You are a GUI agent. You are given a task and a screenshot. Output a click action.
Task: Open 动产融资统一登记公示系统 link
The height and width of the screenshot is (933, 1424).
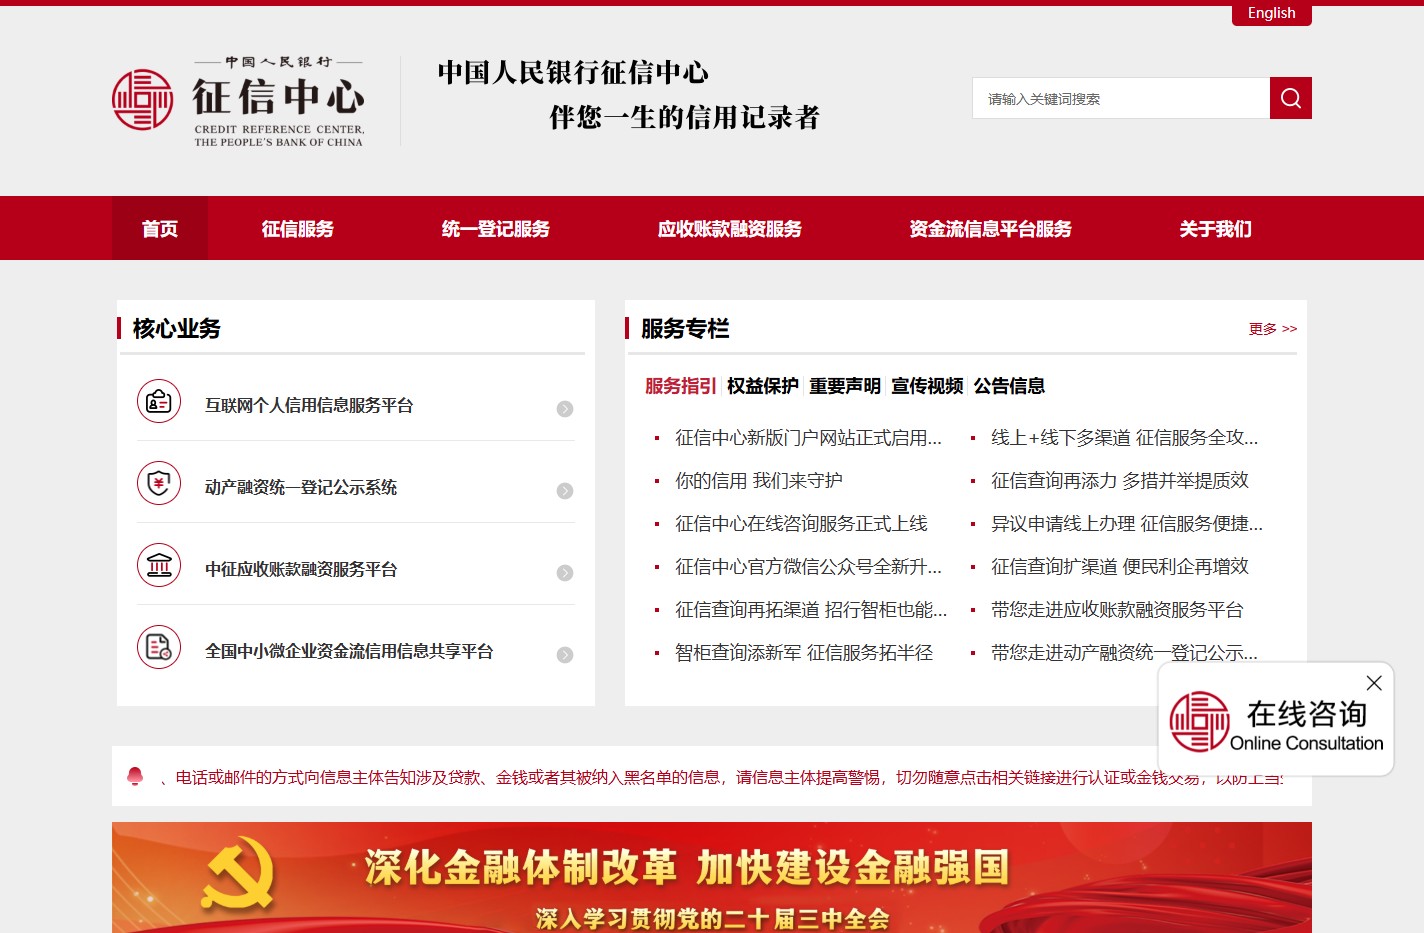301,487
